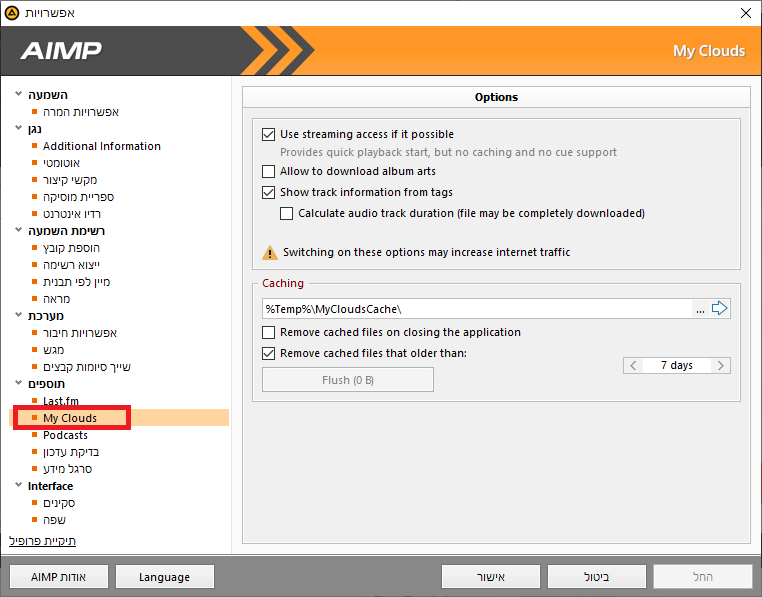The image size is (762, 597).
Task: Collapse the רשימת השמעה tree section
Action: point(18,229)
